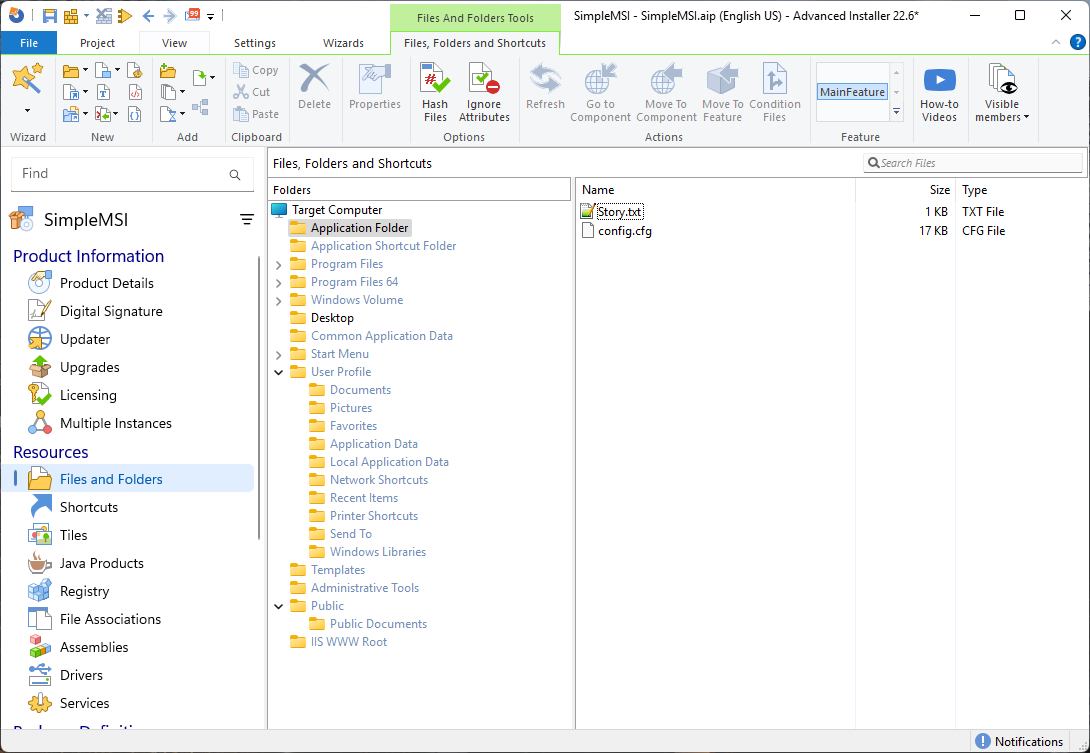The width and height of the screenshot is (1090, 753).
Task: Click the new JSON file braces icon
Action: click(136, 113)
